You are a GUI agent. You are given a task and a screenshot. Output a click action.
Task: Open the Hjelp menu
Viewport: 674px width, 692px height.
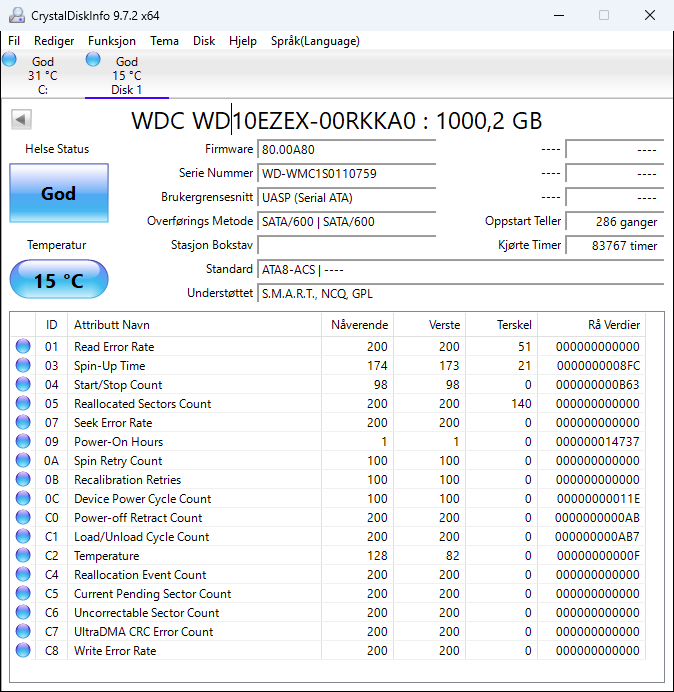(x=243, y=41)
